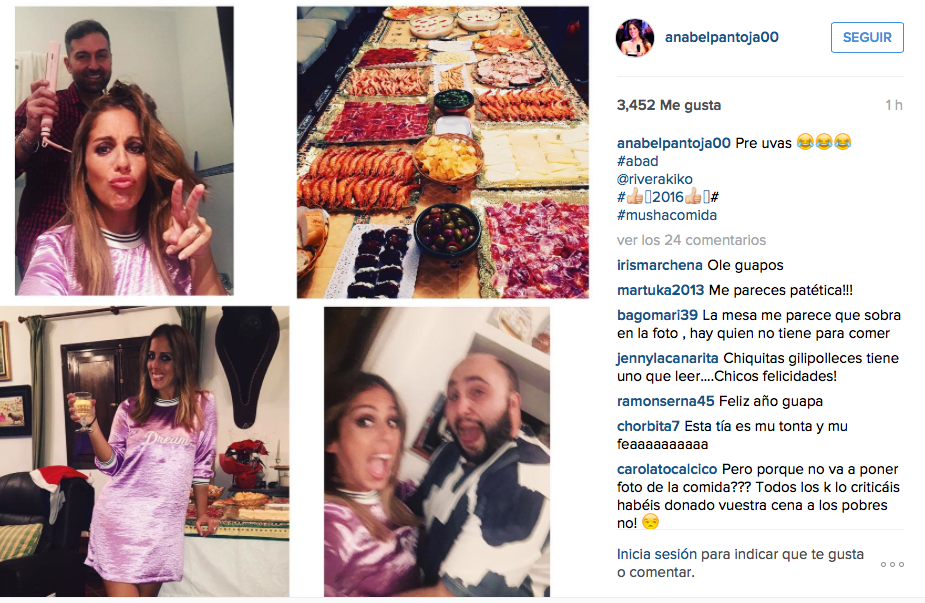Open irismarchena commenter profile
This screenshot has height=603, width=925.
point(660,266)
